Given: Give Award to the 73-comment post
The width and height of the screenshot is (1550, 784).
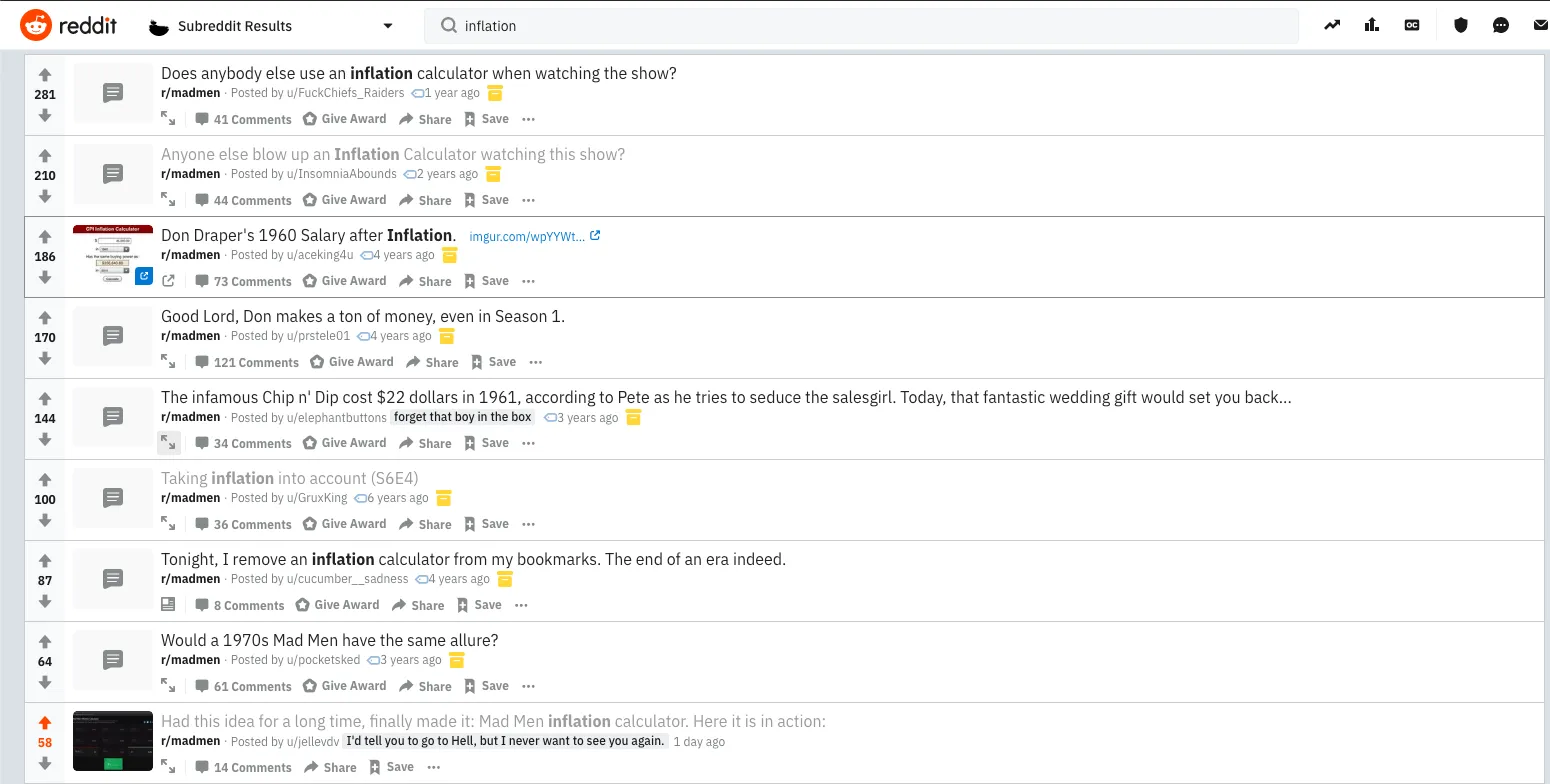Looking at the screenshot, I should click(x=344, y=281).
